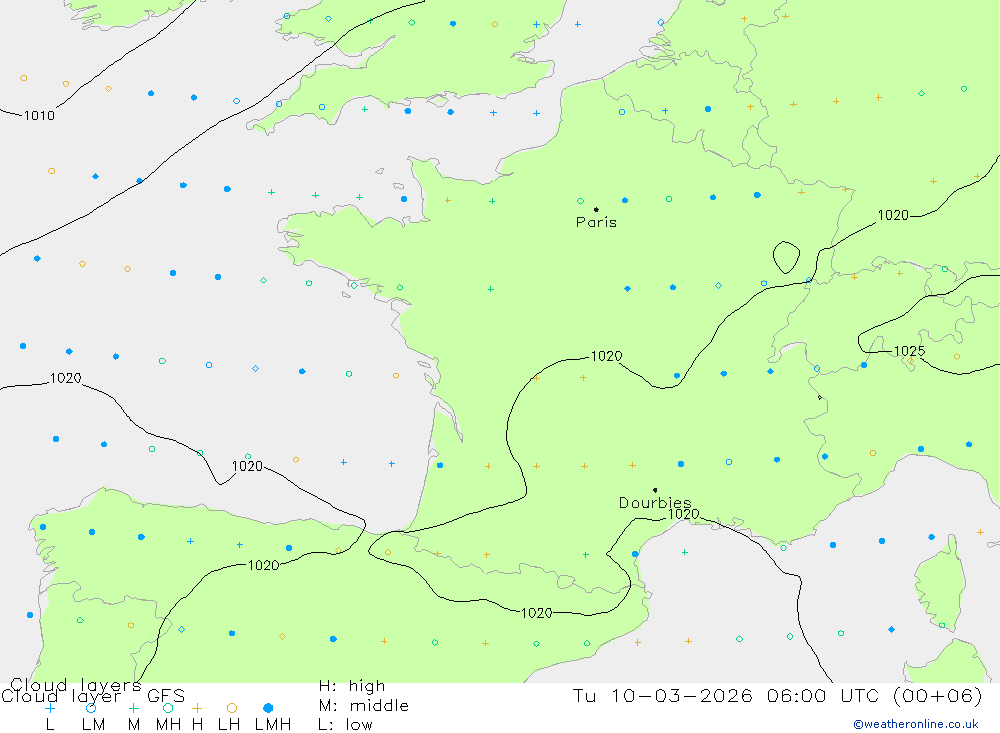Click the Dourbies city marker dot
This screenshot has width=1000, height=733.
(x=655, y=490)
